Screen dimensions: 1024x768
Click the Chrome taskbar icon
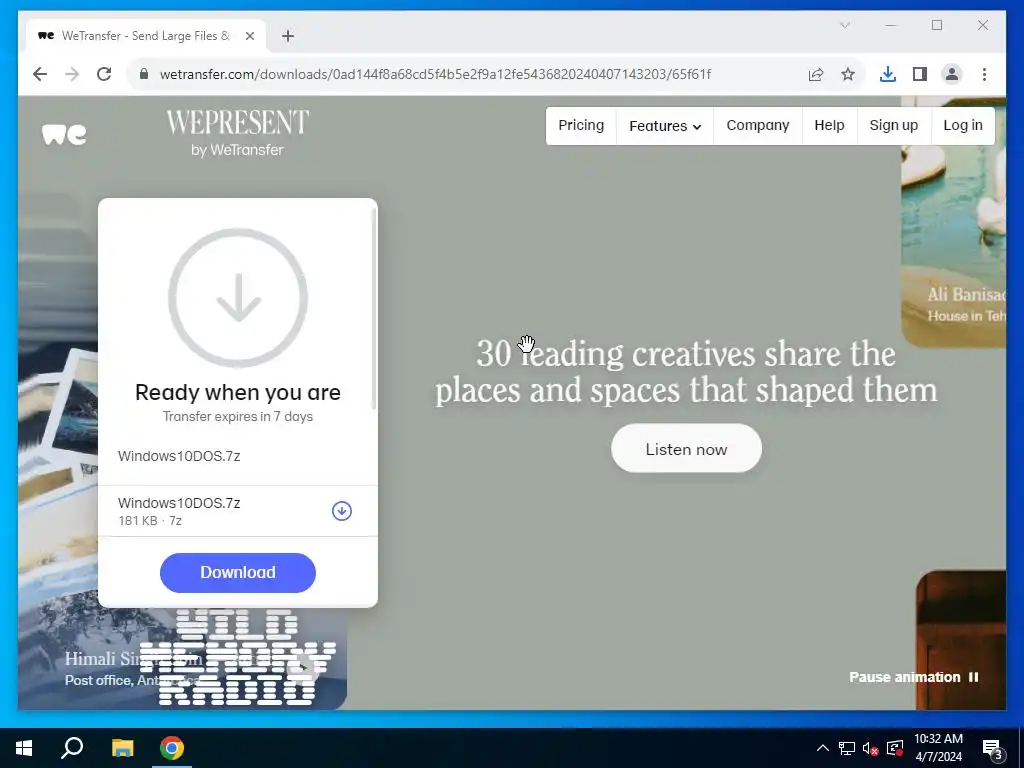pyautogui.click(x=172, y=748)
